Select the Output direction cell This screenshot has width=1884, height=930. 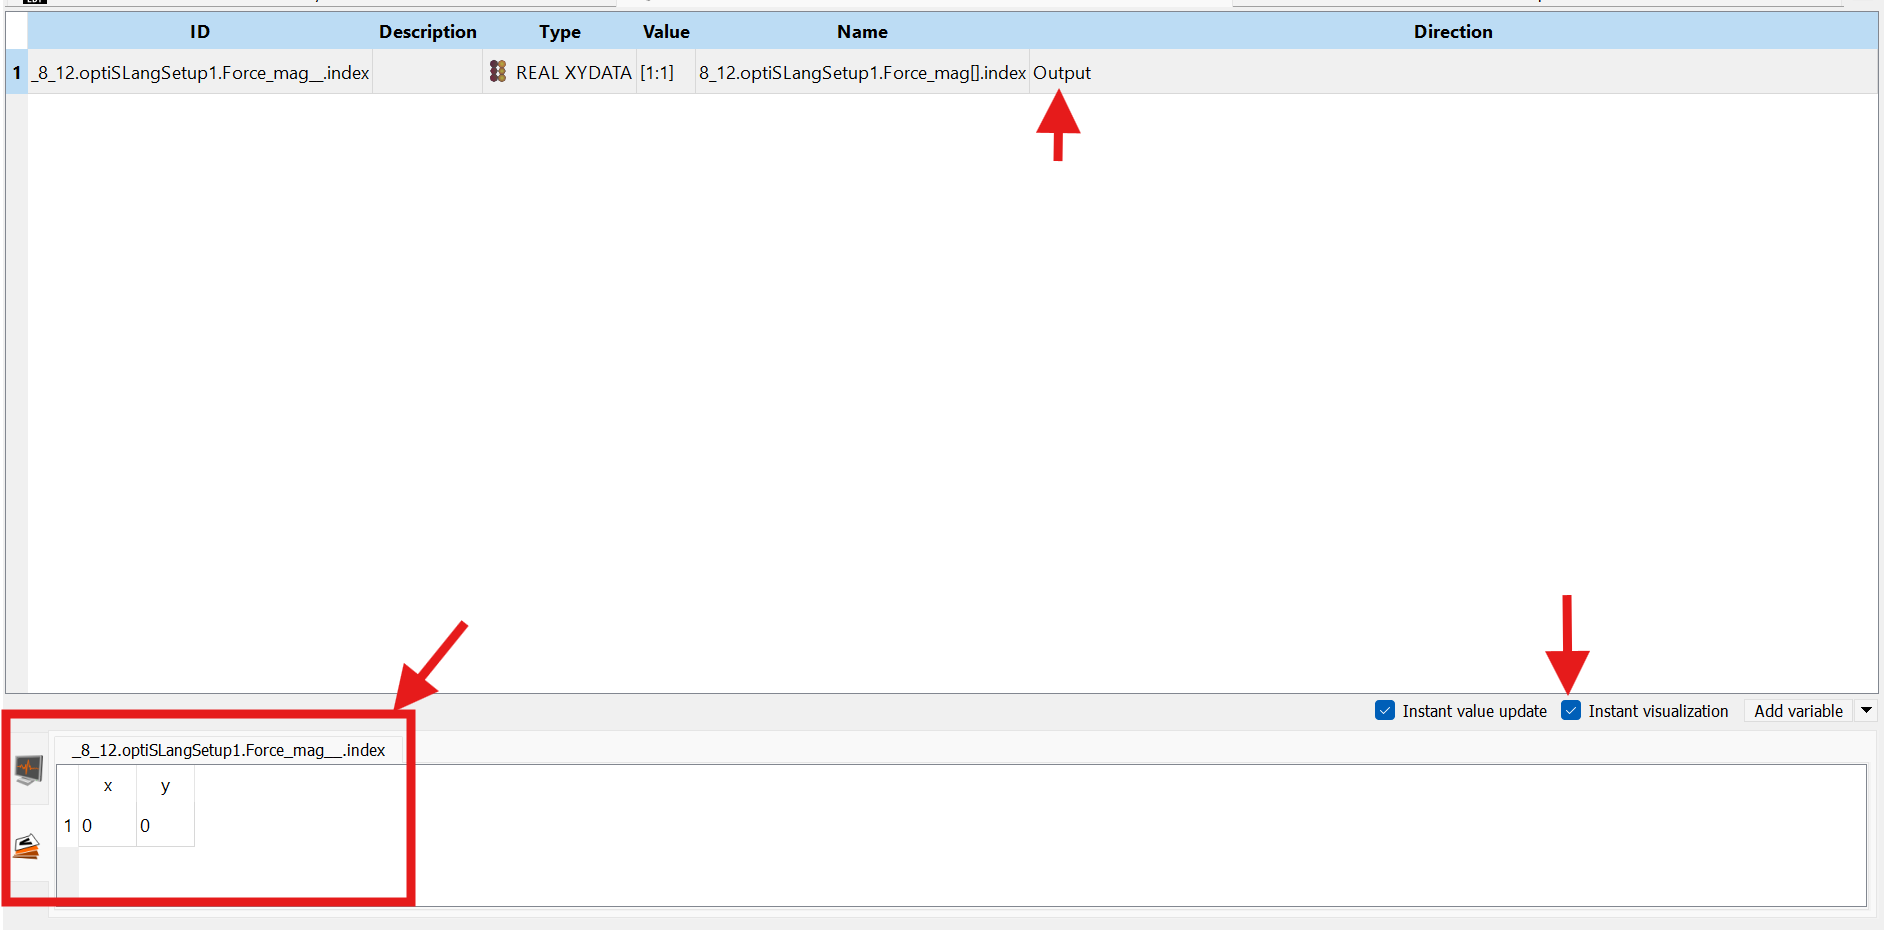(1453, 73)
